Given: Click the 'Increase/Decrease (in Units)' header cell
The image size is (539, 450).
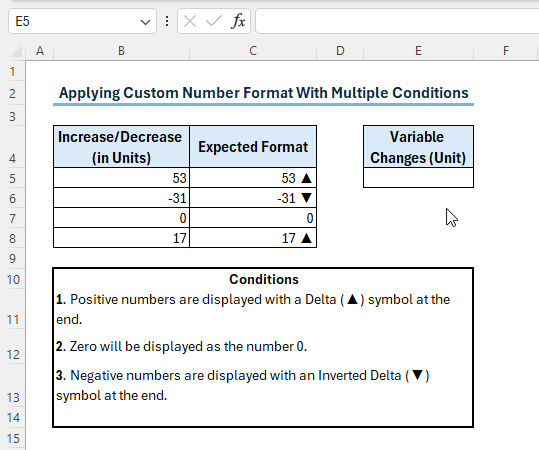Looking at the screenshot, I should tap(121, 147).
